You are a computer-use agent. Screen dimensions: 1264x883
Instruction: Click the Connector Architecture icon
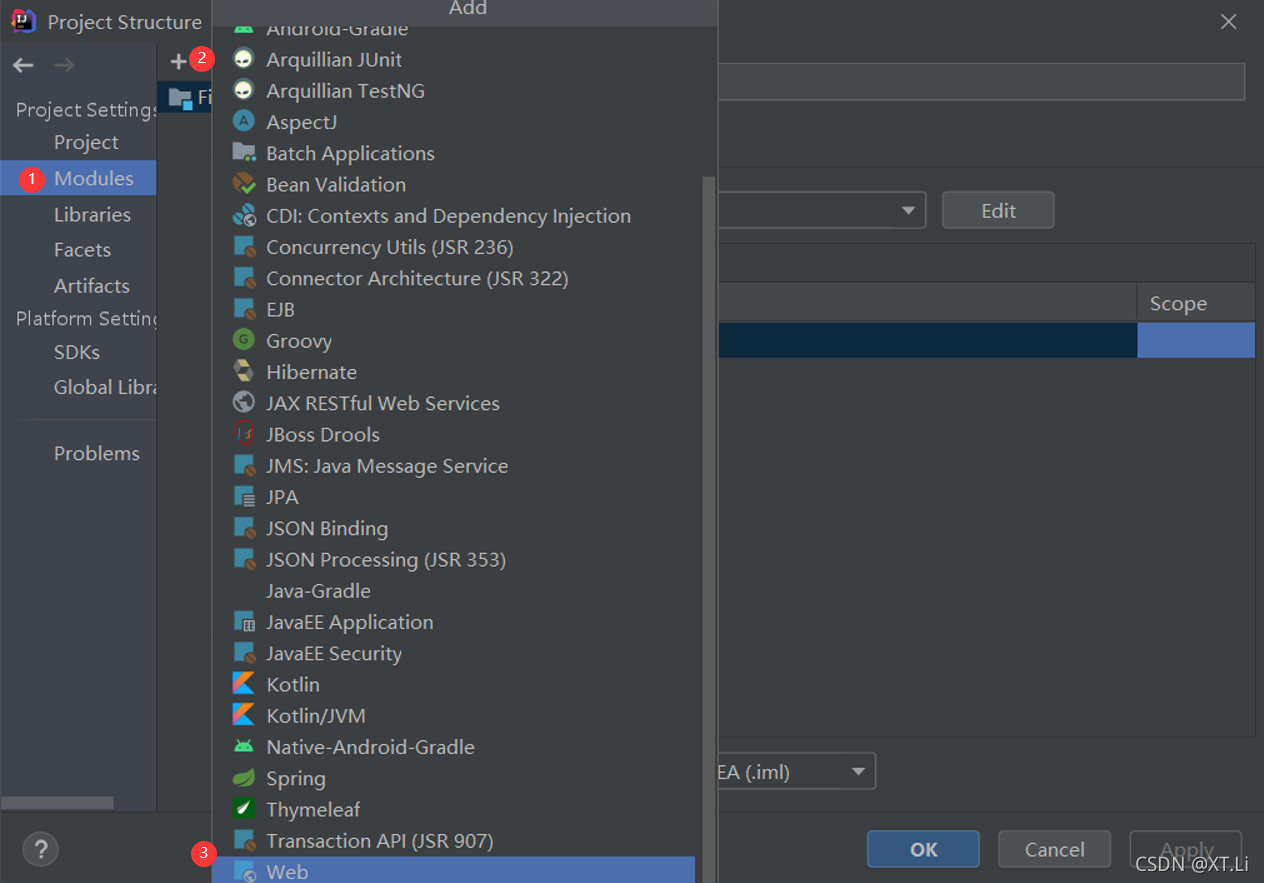(x=243, y=278)
